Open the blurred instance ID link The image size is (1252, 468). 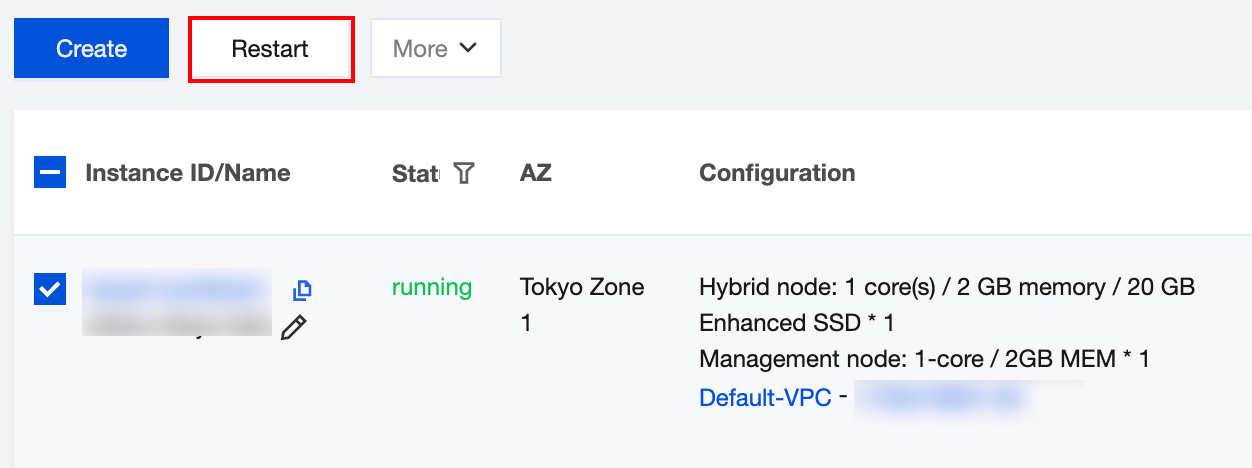(175, 289)
